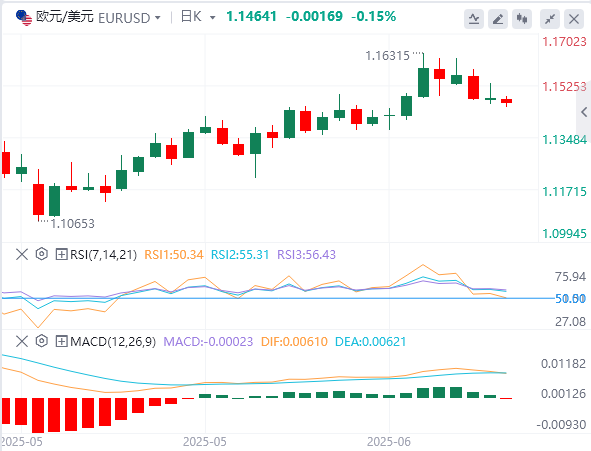Expand the right side panel arrow
This screenshot has height=451, width=591.
584,112
